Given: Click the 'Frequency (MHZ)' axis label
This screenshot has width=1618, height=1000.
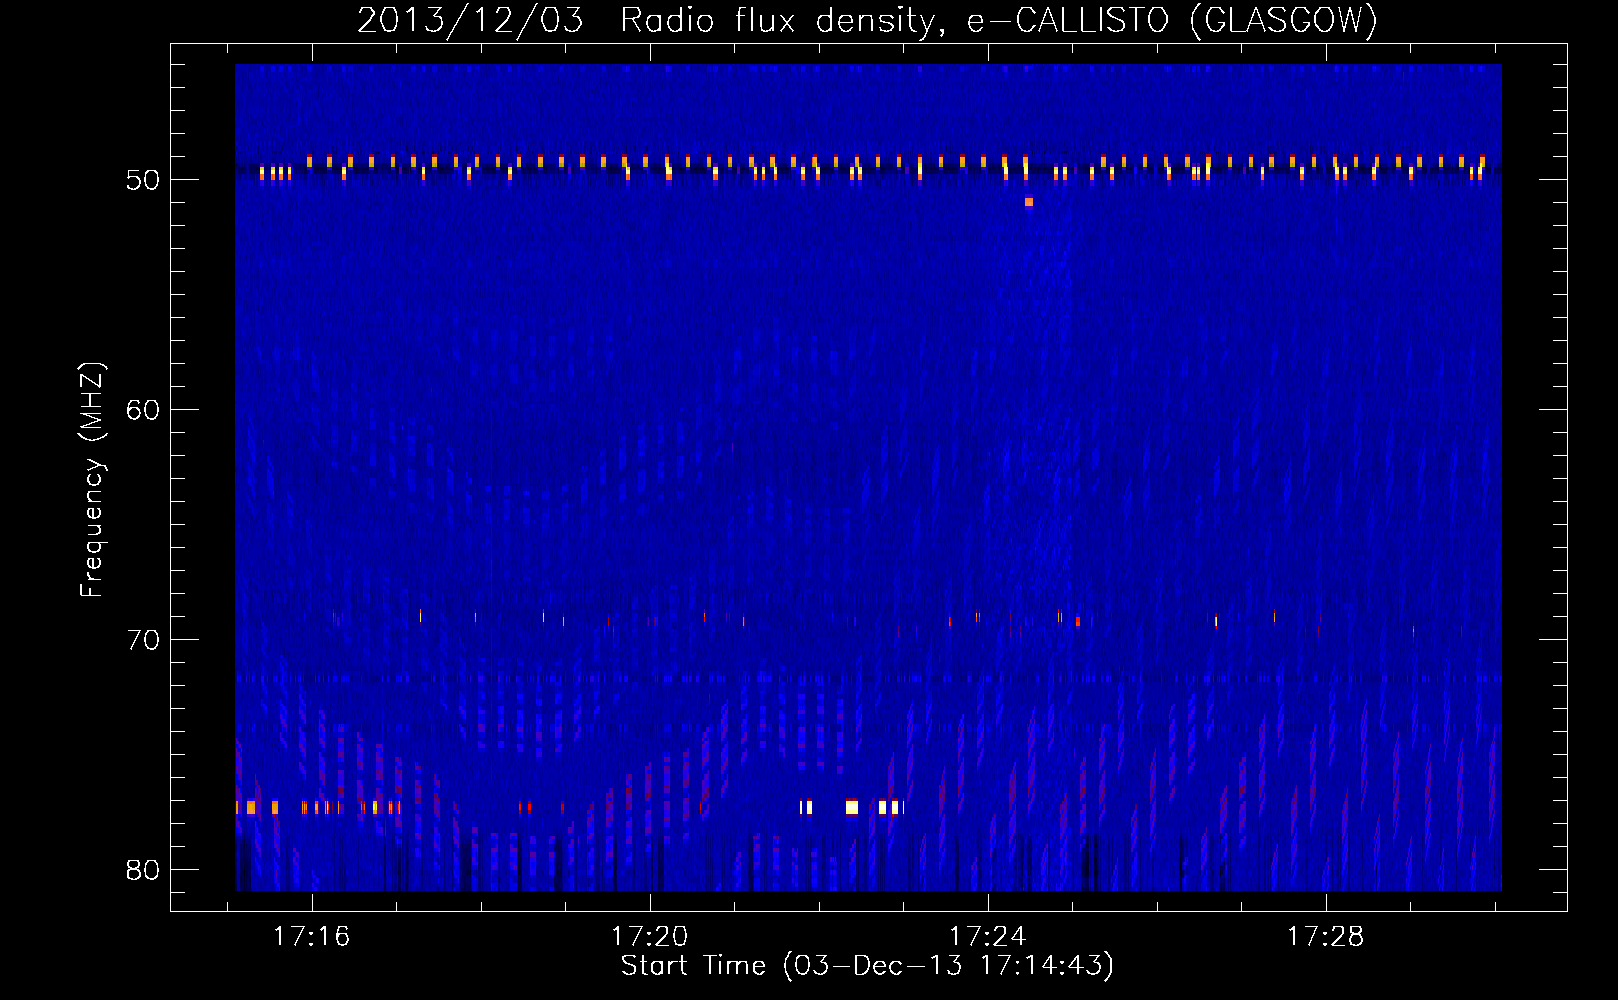Looking at the screenshot, I should pyautogui.click(x=92, y=480).
